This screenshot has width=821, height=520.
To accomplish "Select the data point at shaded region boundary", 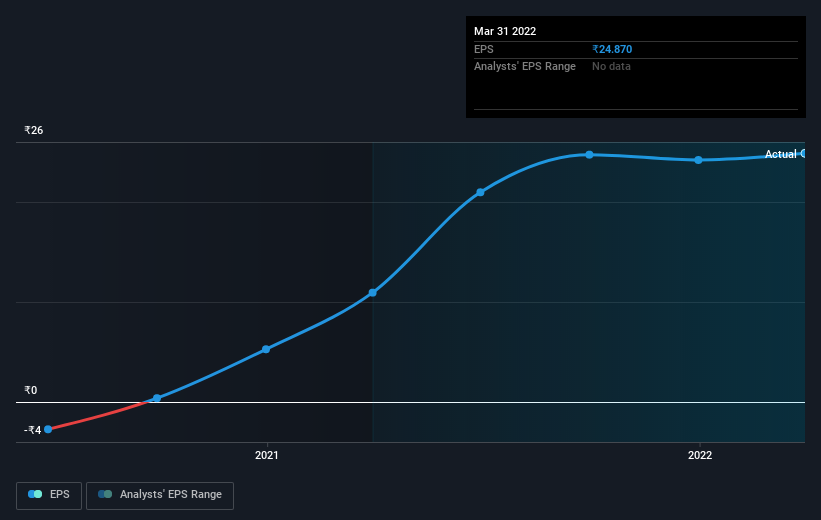I will point(373,293).
